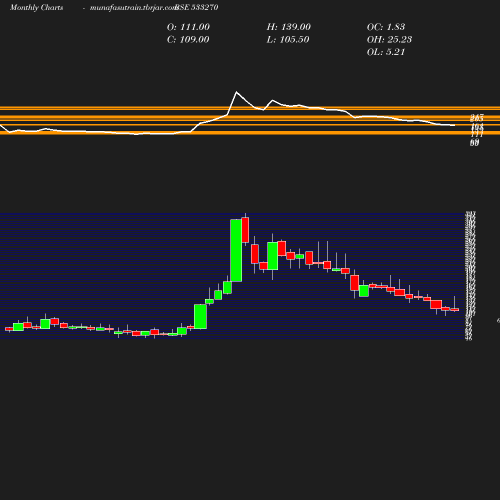Click the 'BSE 533270' symbol label

point(197,7)
